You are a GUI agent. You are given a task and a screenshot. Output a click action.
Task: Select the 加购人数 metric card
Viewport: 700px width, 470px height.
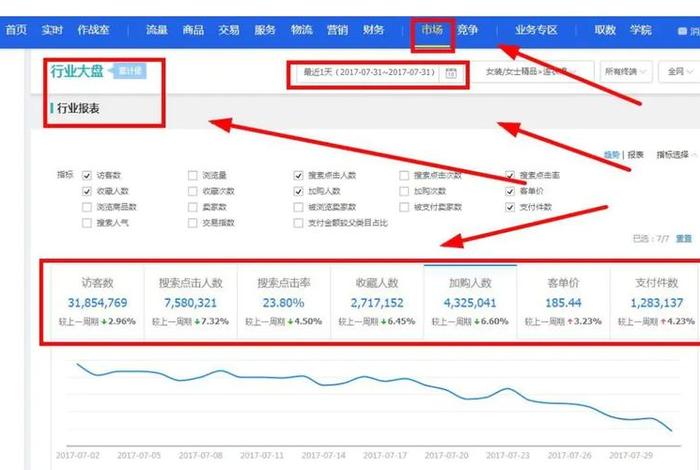pyautogui.click(x=470, y=302)
